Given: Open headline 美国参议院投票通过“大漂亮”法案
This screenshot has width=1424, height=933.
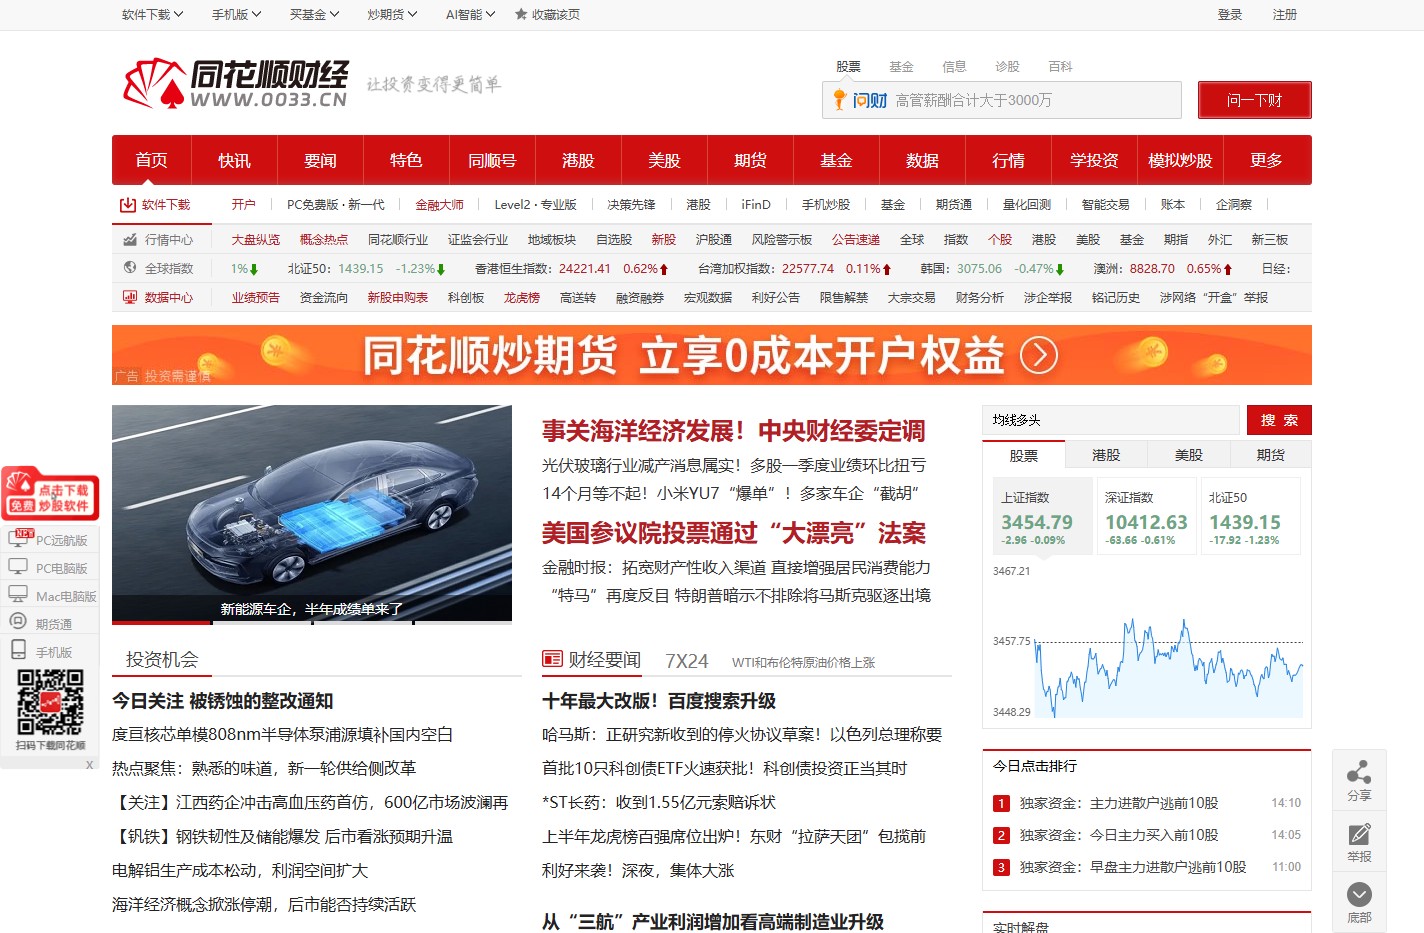Looking at the screenshot, I should (734, 533).
